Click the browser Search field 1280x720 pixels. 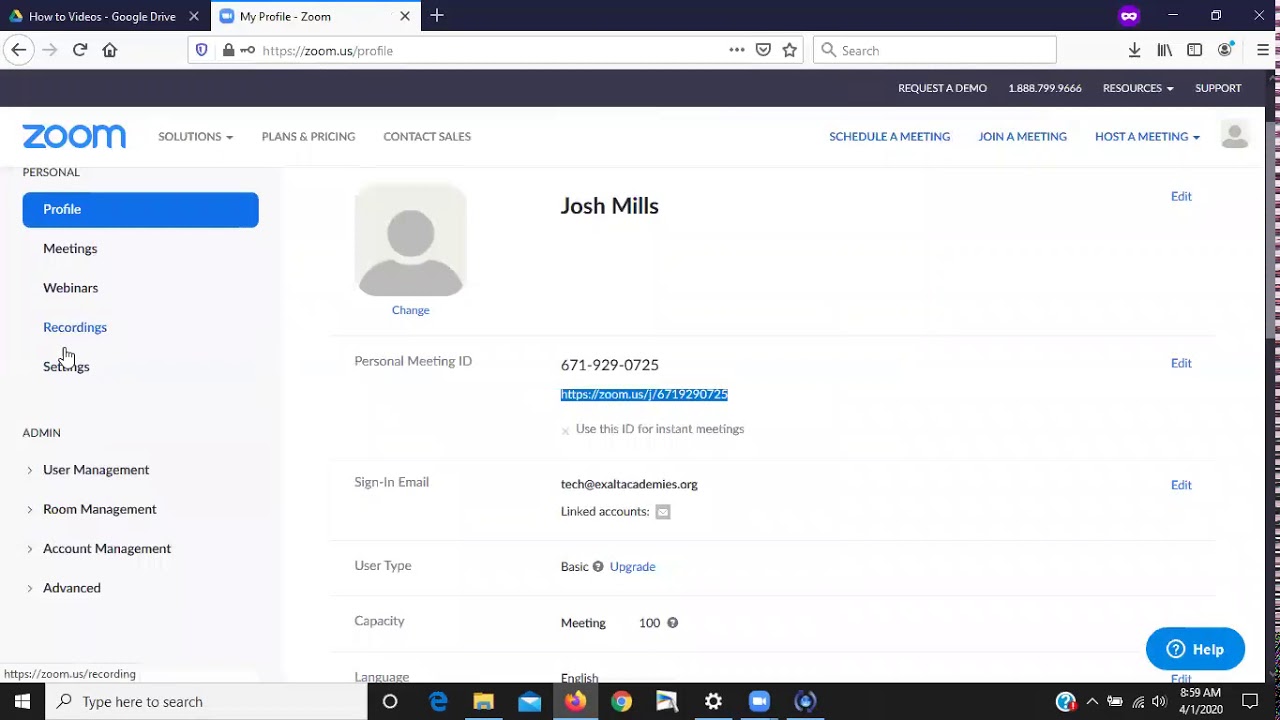(x=935, y=50)
